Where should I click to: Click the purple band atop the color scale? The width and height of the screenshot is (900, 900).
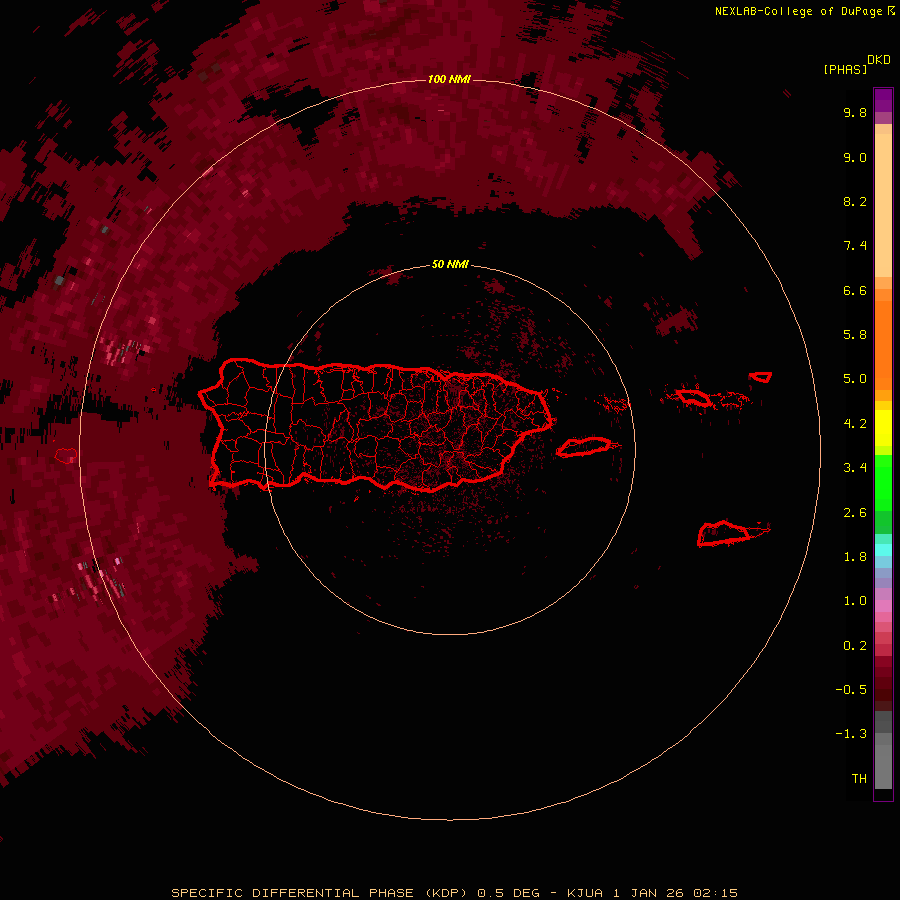coord(883,100)
